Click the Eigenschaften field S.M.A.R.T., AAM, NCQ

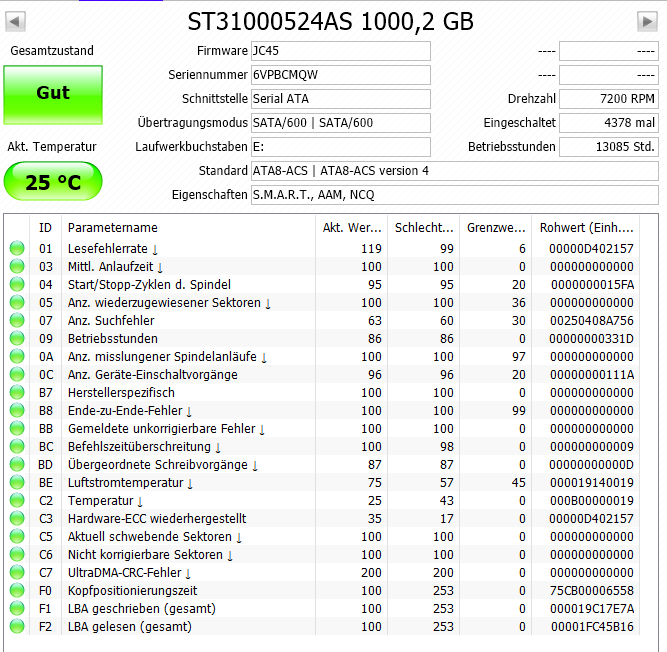click(455, 195)
